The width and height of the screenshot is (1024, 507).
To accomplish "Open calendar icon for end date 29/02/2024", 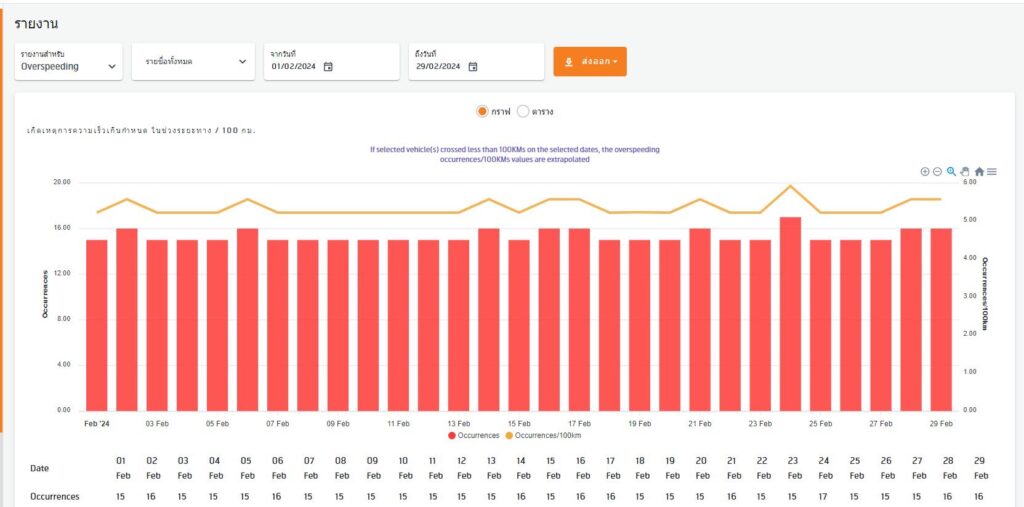I will (473, 67).
